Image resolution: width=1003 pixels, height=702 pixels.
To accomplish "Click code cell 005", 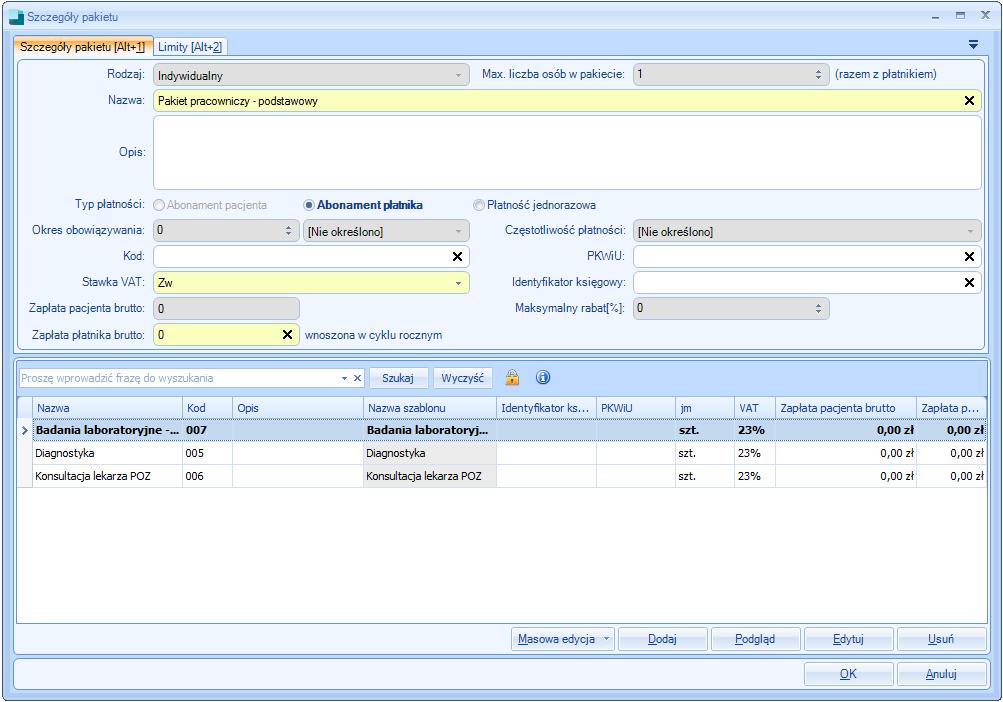I will (207, 453).
